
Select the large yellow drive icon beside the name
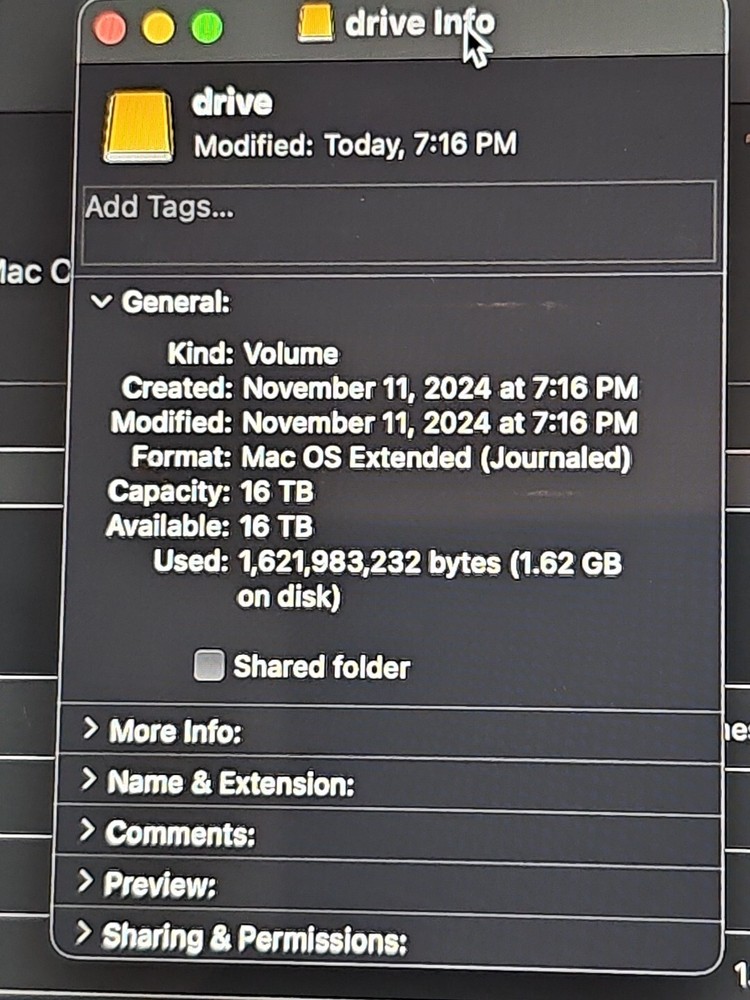[138, 126]
